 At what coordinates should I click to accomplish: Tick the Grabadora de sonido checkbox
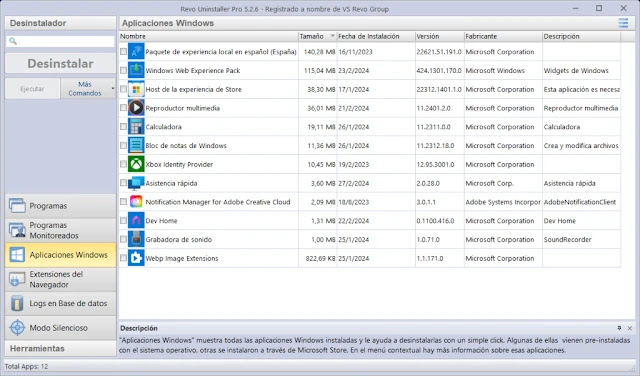[x=123, y=240]
